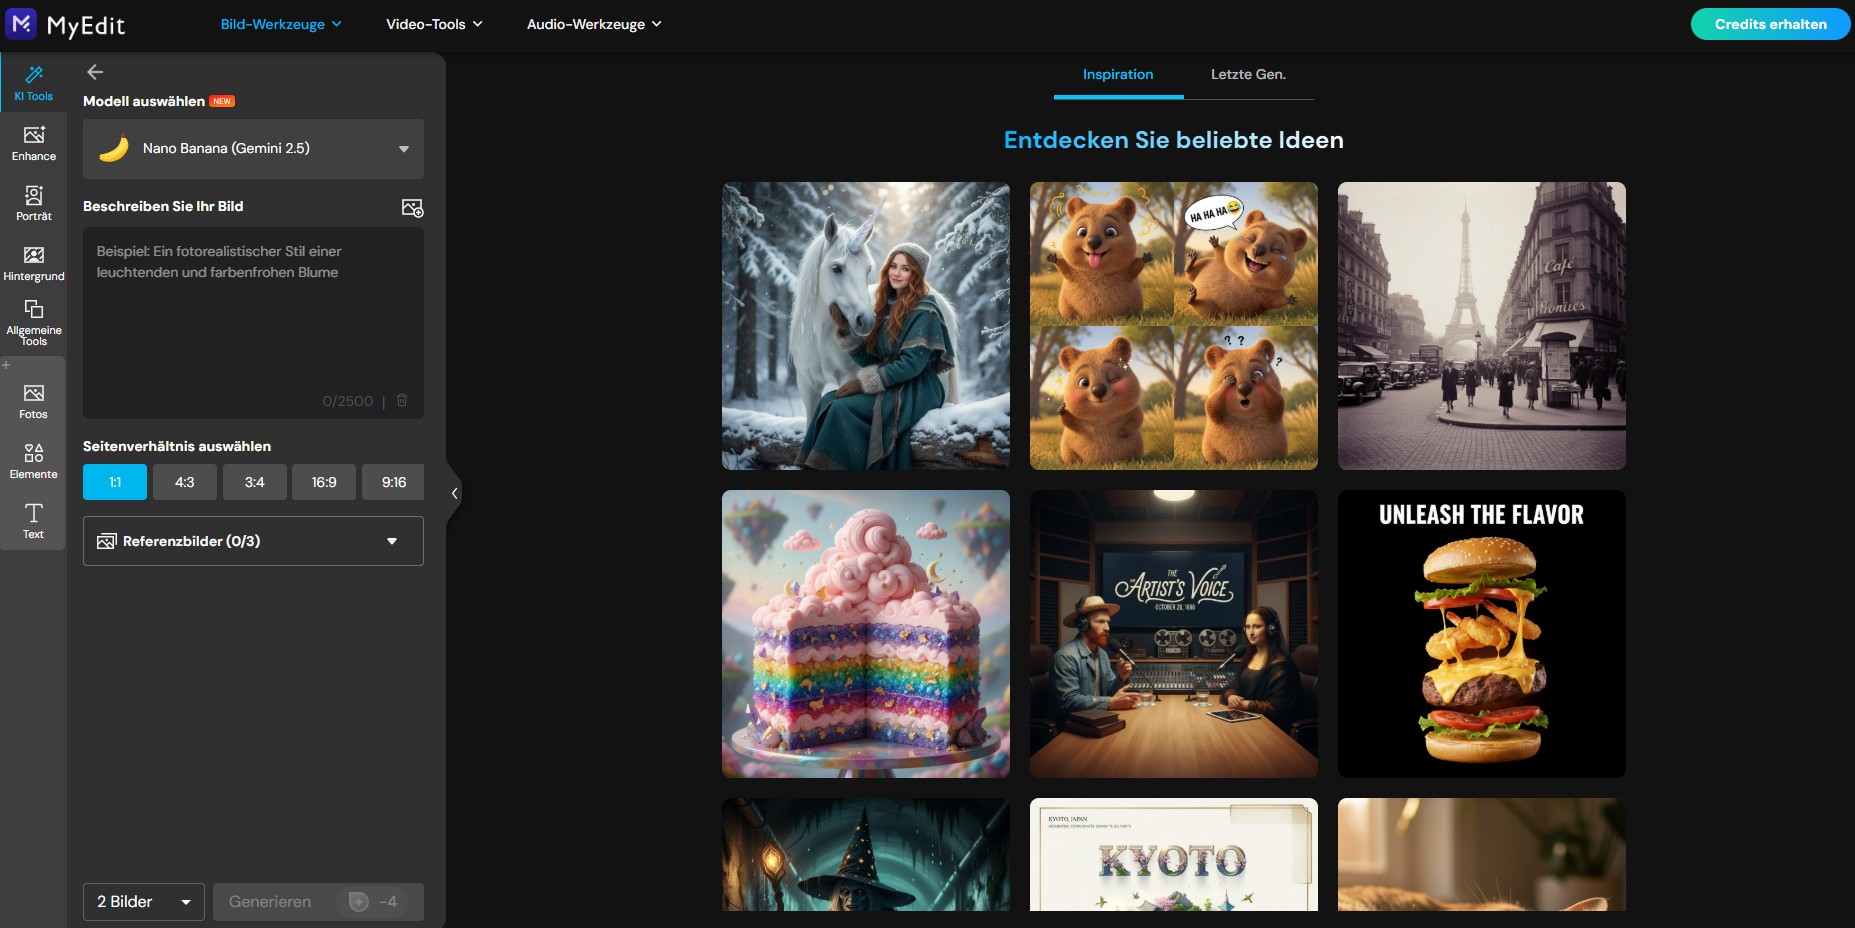The image size is (1855, 928).
Task: Open the vintage Eiffel Tower street thumbnail
Action: point(1482,326)
